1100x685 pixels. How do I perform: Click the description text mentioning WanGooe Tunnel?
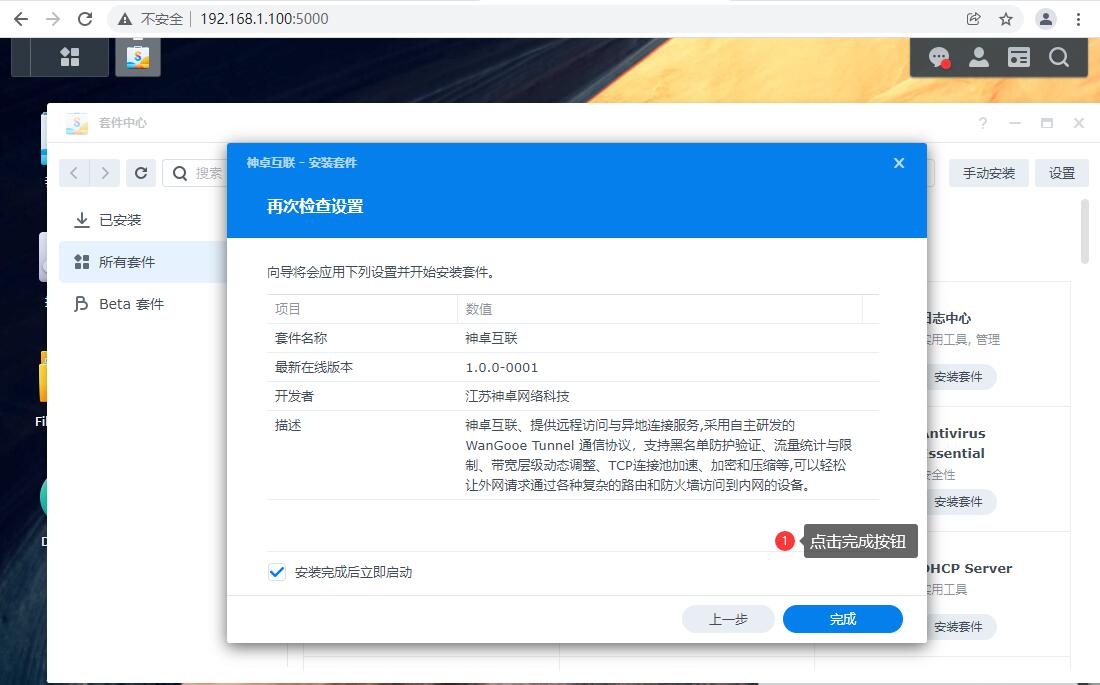(659, 455)
